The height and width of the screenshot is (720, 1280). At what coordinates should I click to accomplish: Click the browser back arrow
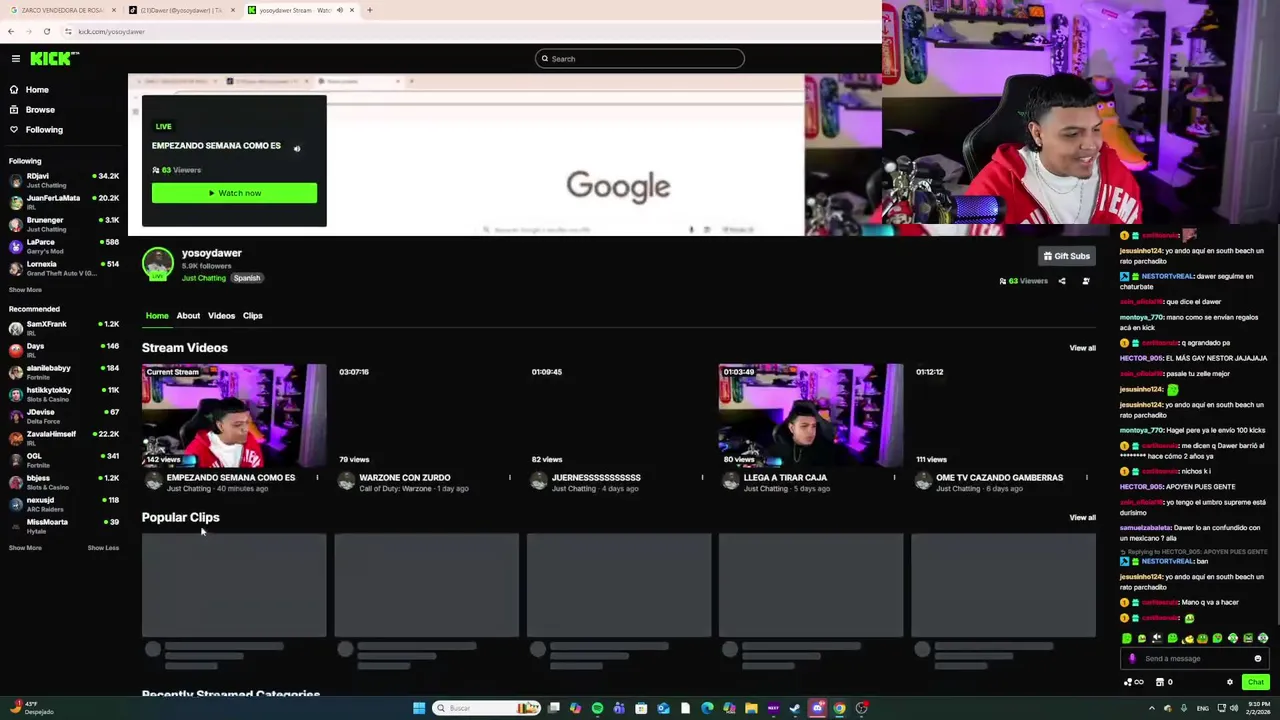click(x=11, y=32)
